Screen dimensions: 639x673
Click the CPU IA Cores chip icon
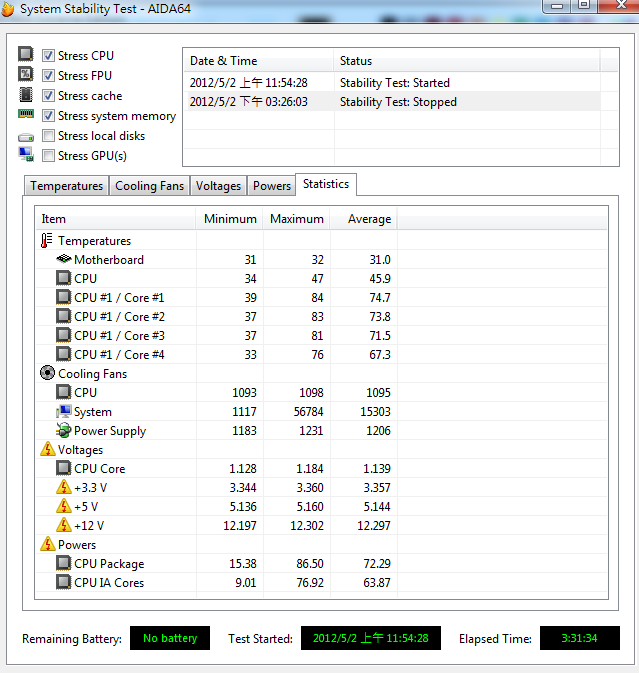tap(64, 582)
